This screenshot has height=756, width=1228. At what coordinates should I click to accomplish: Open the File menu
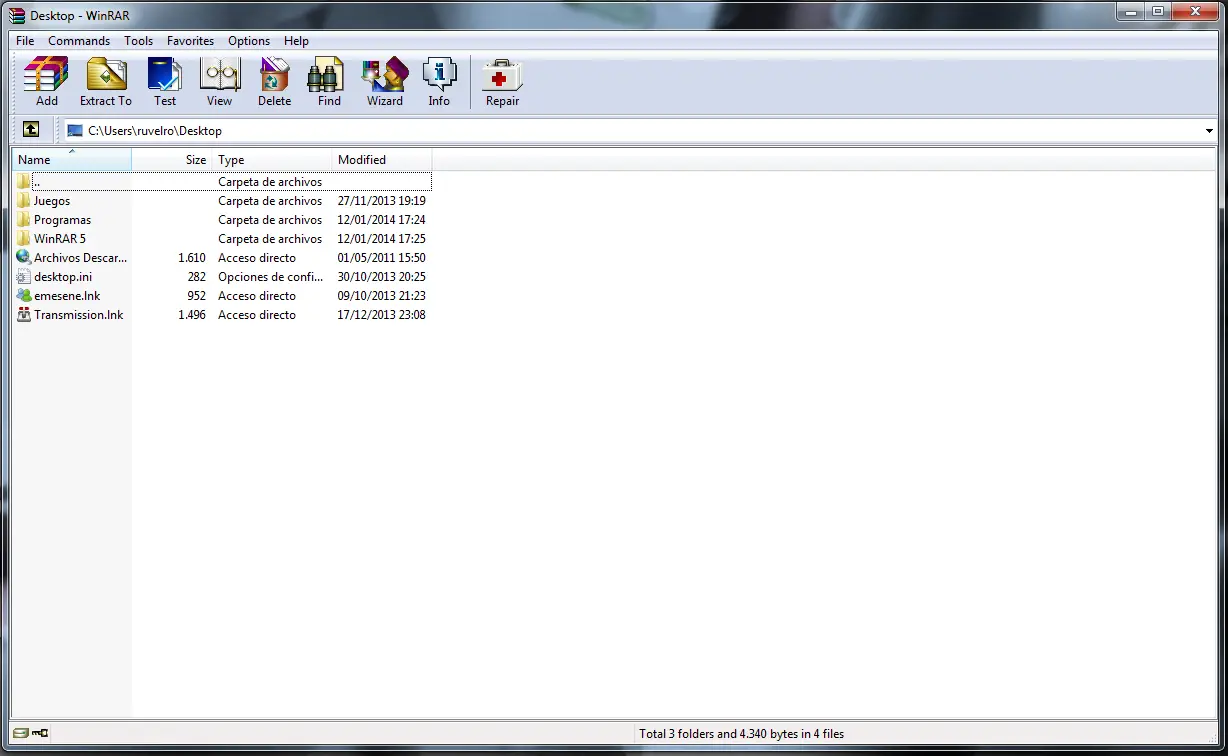(25, 41)
